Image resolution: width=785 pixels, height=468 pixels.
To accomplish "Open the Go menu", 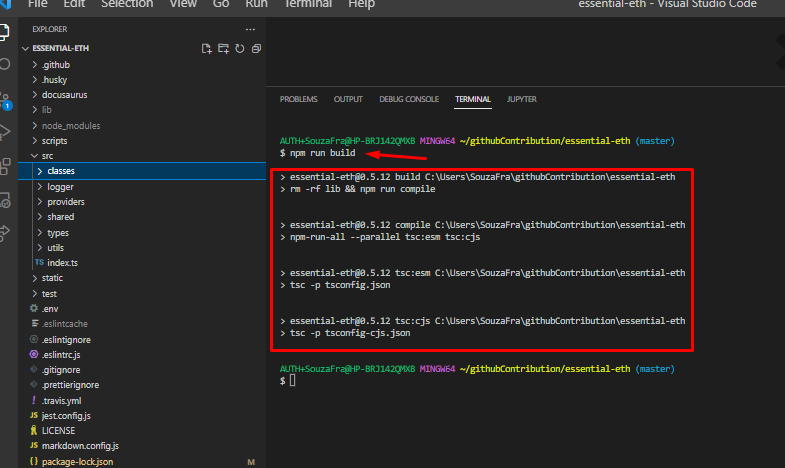I will (x=221, y=4).
